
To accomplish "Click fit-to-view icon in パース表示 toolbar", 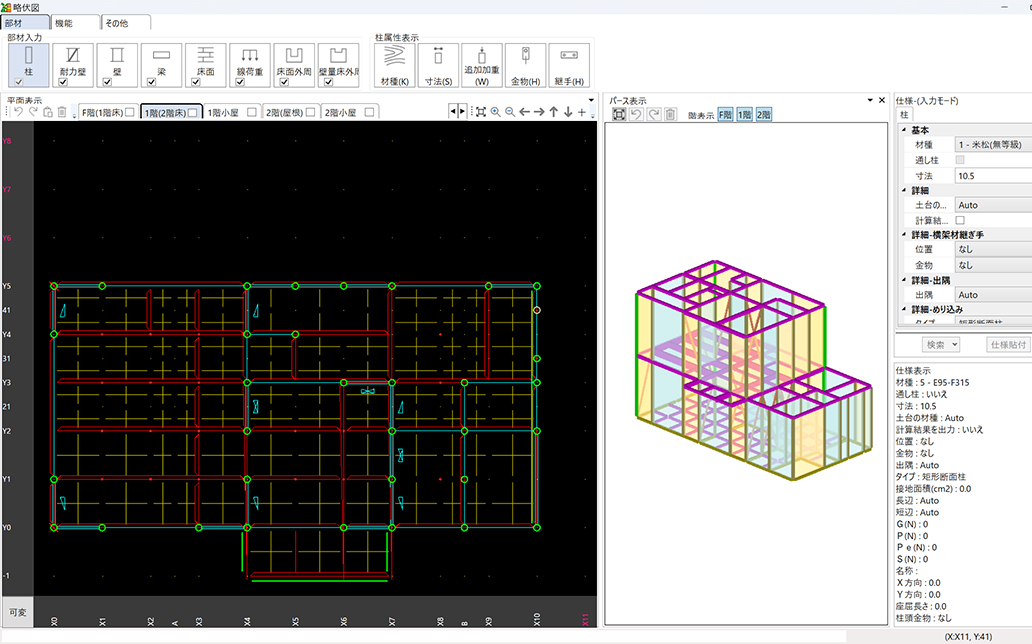I will pos(619,115).
